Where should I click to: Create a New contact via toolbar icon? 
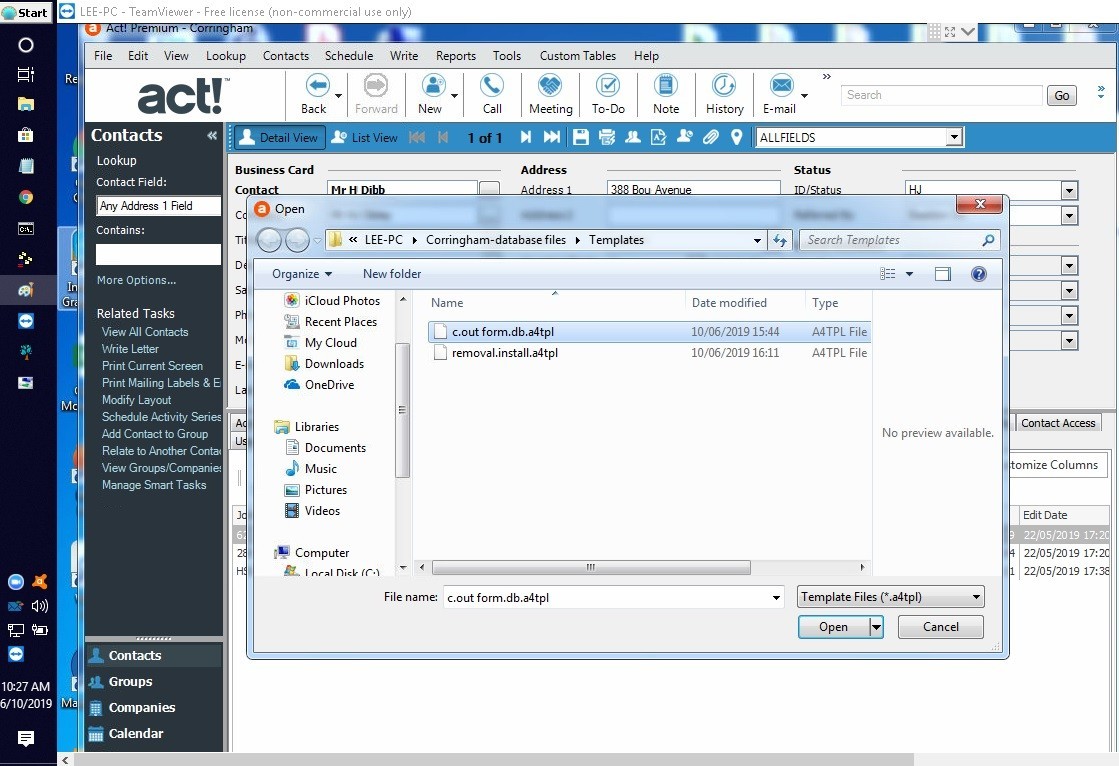(x=433, y=86)
